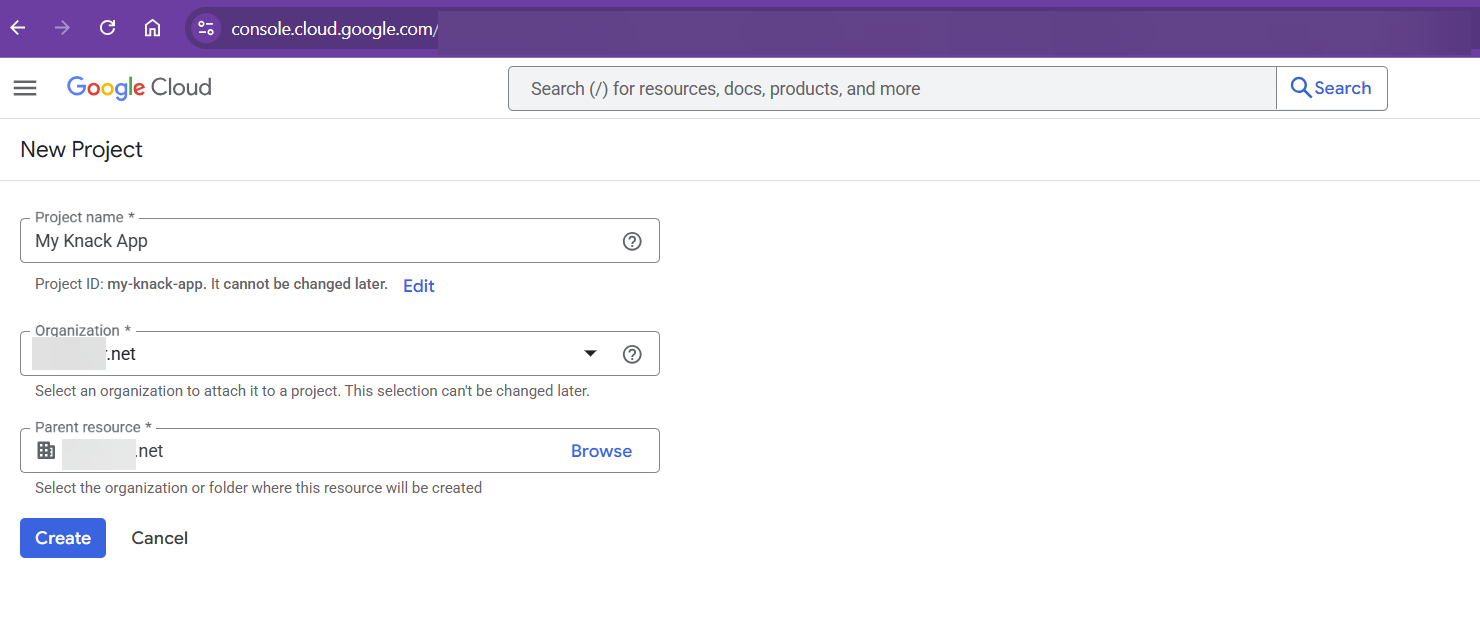The height and width of the screenshot is (640, 1480).
Task: Click the organization selection hint text
Action: pos(312,391)
